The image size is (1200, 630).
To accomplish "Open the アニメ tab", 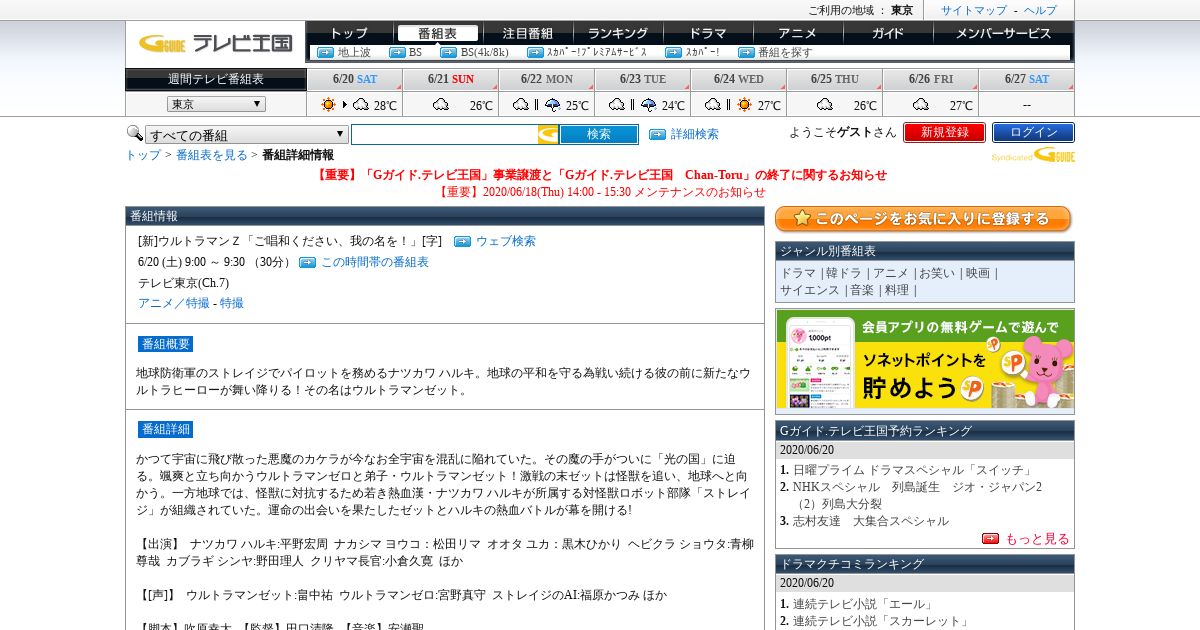I will point(798,33).
